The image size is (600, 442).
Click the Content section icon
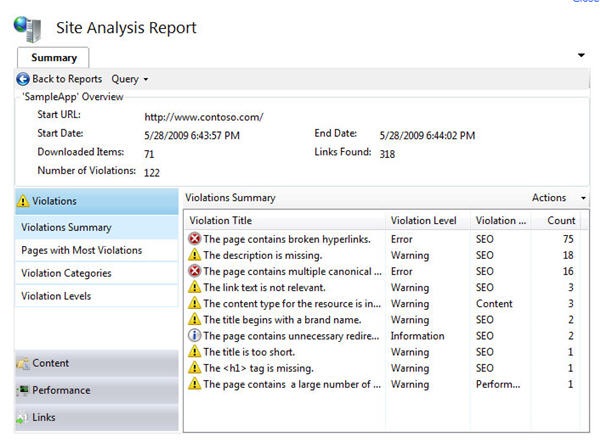coord(22,364)
